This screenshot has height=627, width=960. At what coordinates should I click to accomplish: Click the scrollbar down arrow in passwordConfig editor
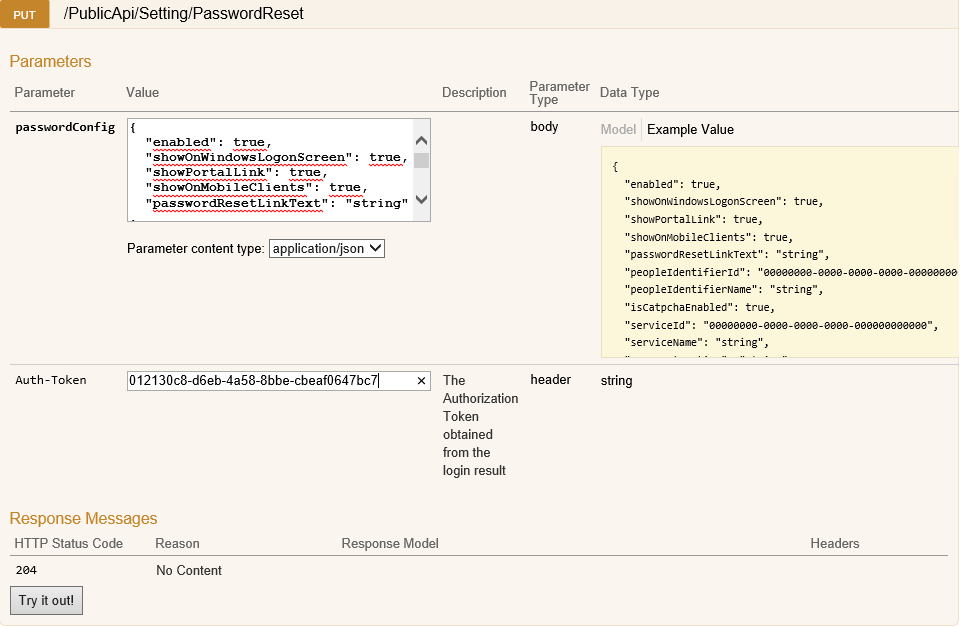pyautogui.click(x=421, y=200)
